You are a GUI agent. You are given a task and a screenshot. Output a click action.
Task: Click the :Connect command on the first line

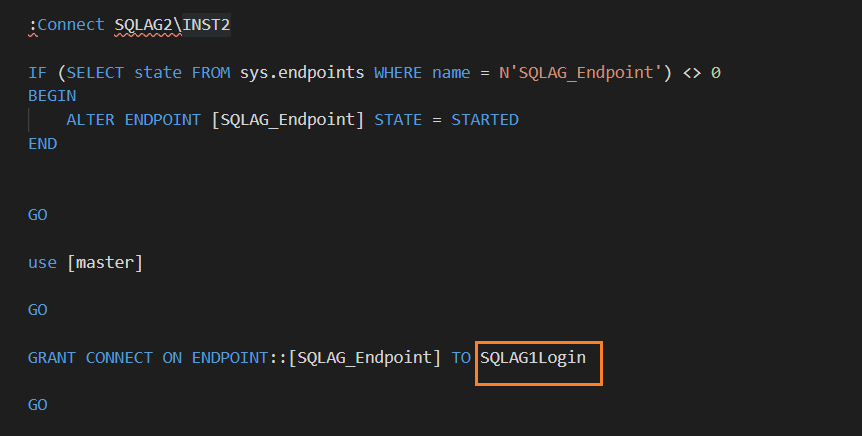(x=66, y=25)
